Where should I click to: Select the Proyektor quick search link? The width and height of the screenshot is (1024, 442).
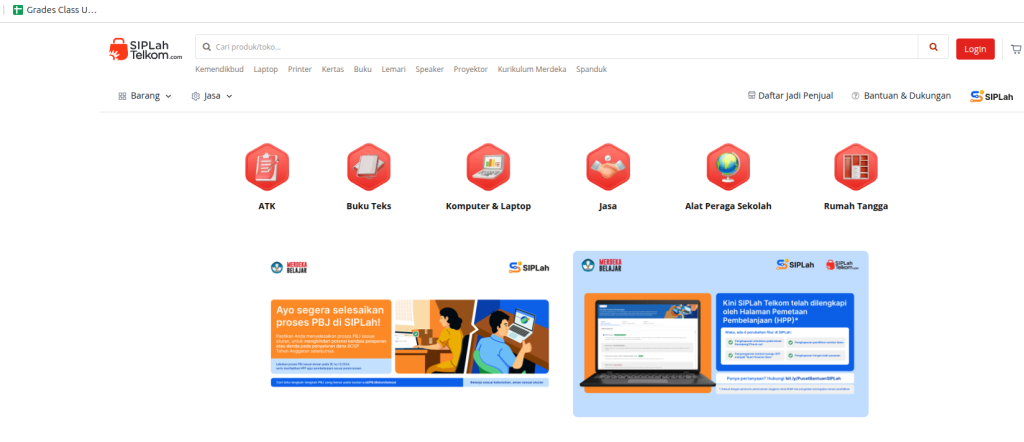click(x=471, y=69)
